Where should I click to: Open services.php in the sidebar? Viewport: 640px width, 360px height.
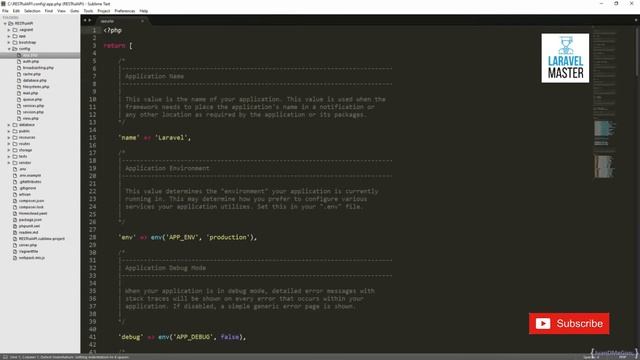[x=33, y=106]
